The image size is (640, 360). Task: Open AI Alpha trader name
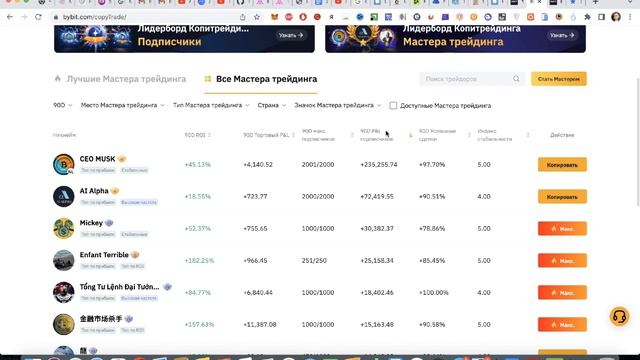point(94,191)
